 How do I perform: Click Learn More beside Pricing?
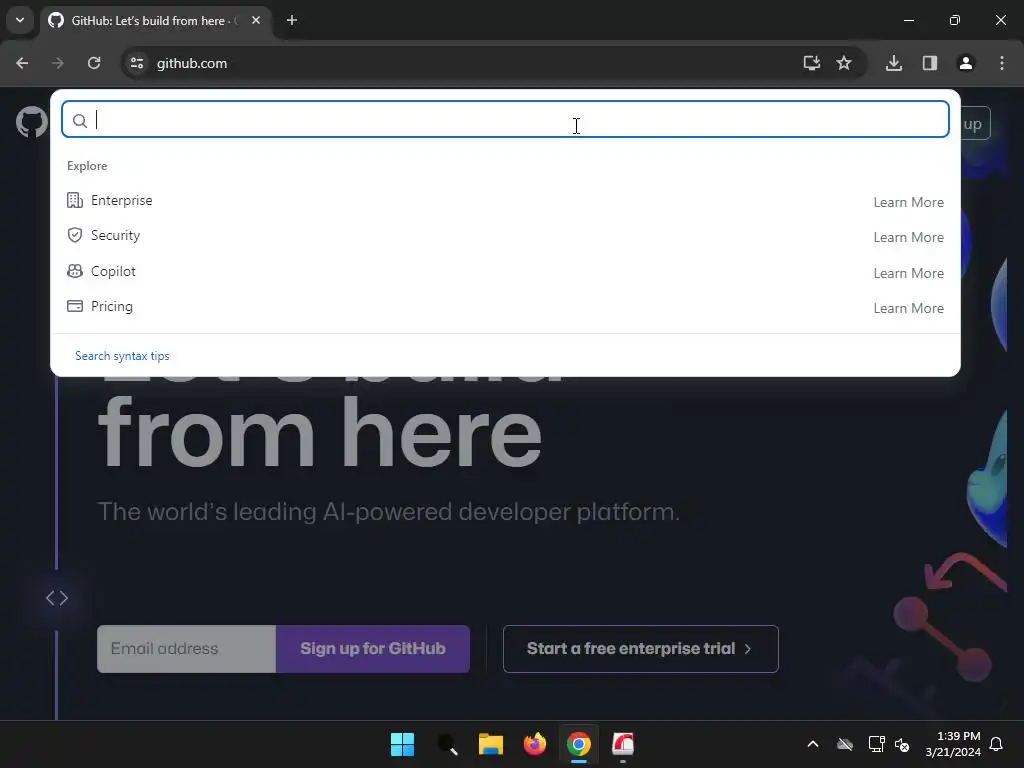pos(908,308)
